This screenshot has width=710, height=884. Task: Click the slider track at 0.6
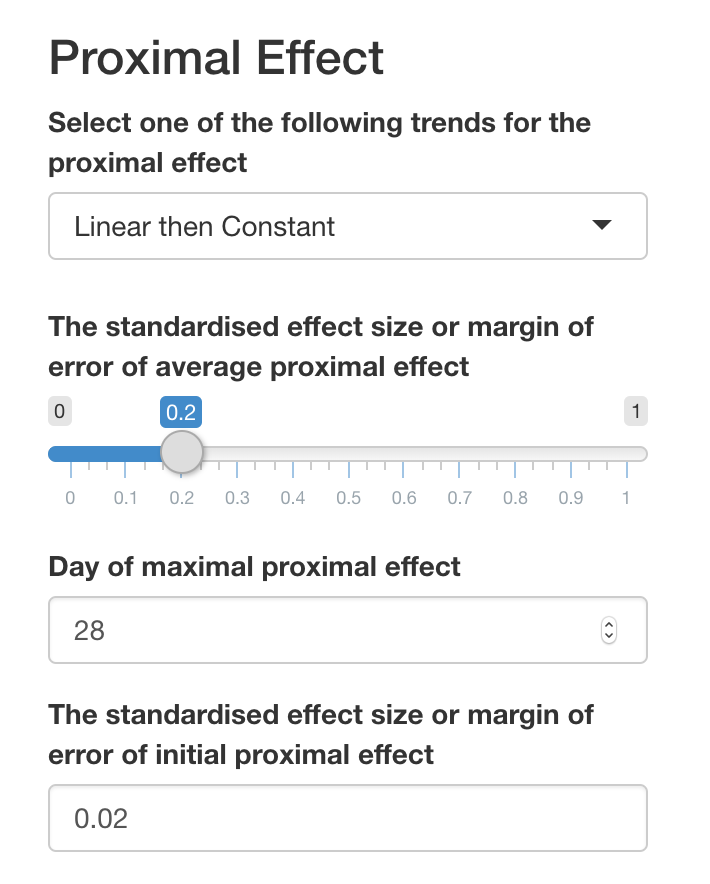tap(404, 454)
